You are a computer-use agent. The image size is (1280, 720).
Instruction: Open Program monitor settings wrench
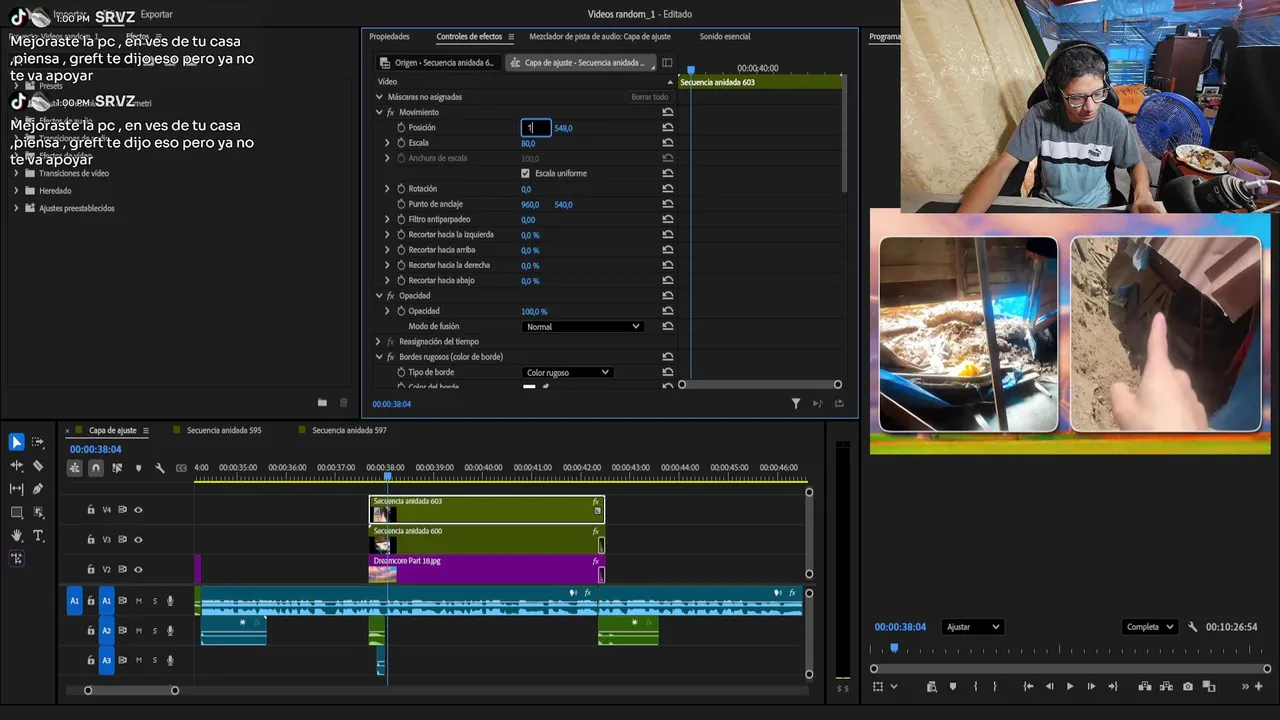click(1192, 627)
